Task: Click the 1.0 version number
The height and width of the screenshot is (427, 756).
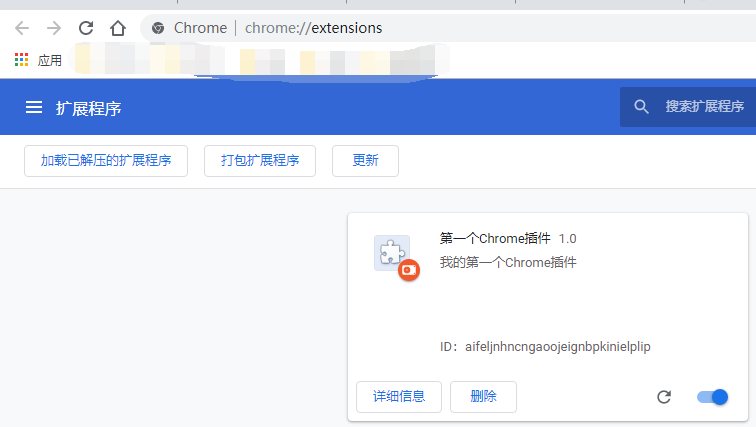Action: coord(567,239)
